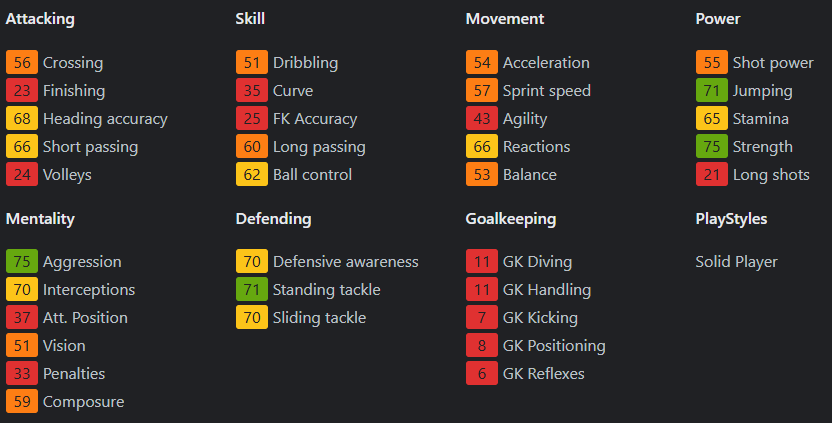Viewport: 832px width, 423px height.
Task: Click the Attacking section heading
Action: (x=40, y=18)
